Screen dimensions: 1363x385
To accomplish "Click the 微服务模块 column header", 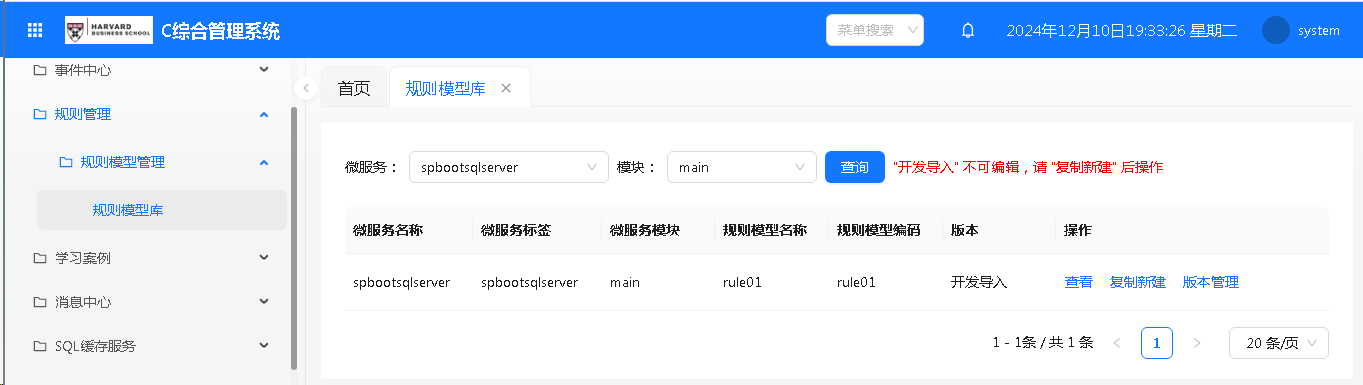I will pyautogui.click(x=645, y=230).
